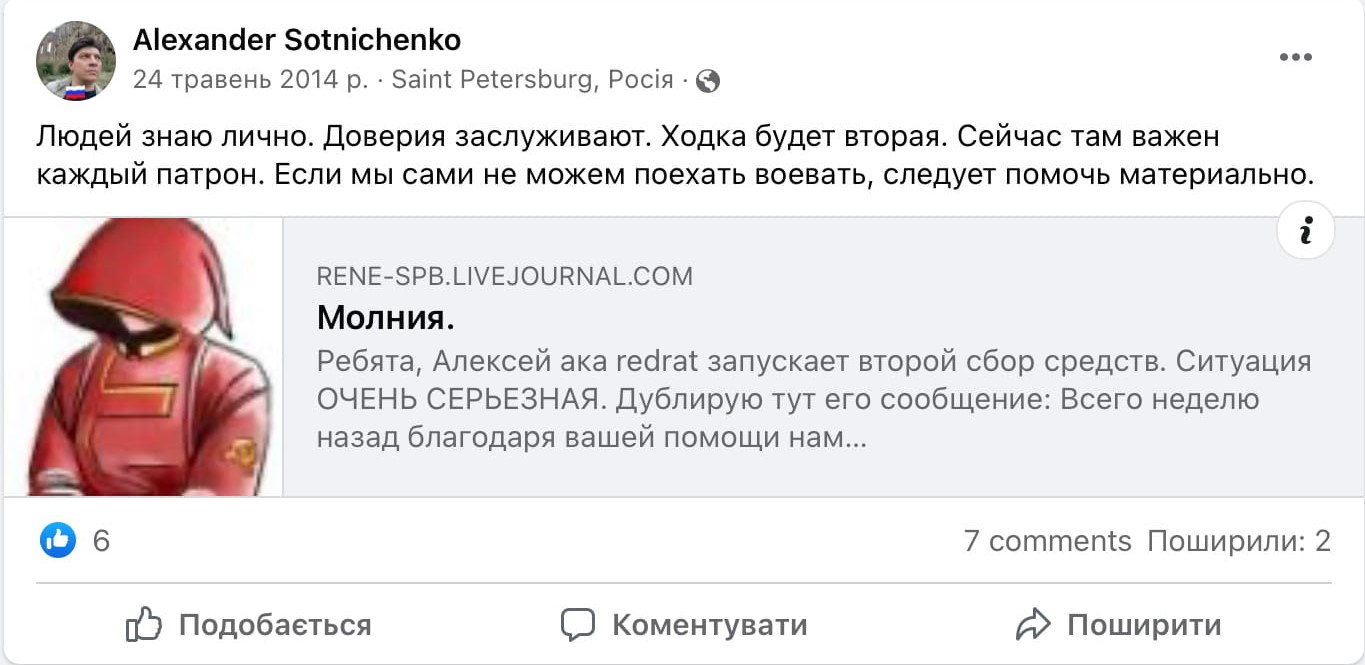
Task: Show the 6 reactions count
Action: (101, 541)
